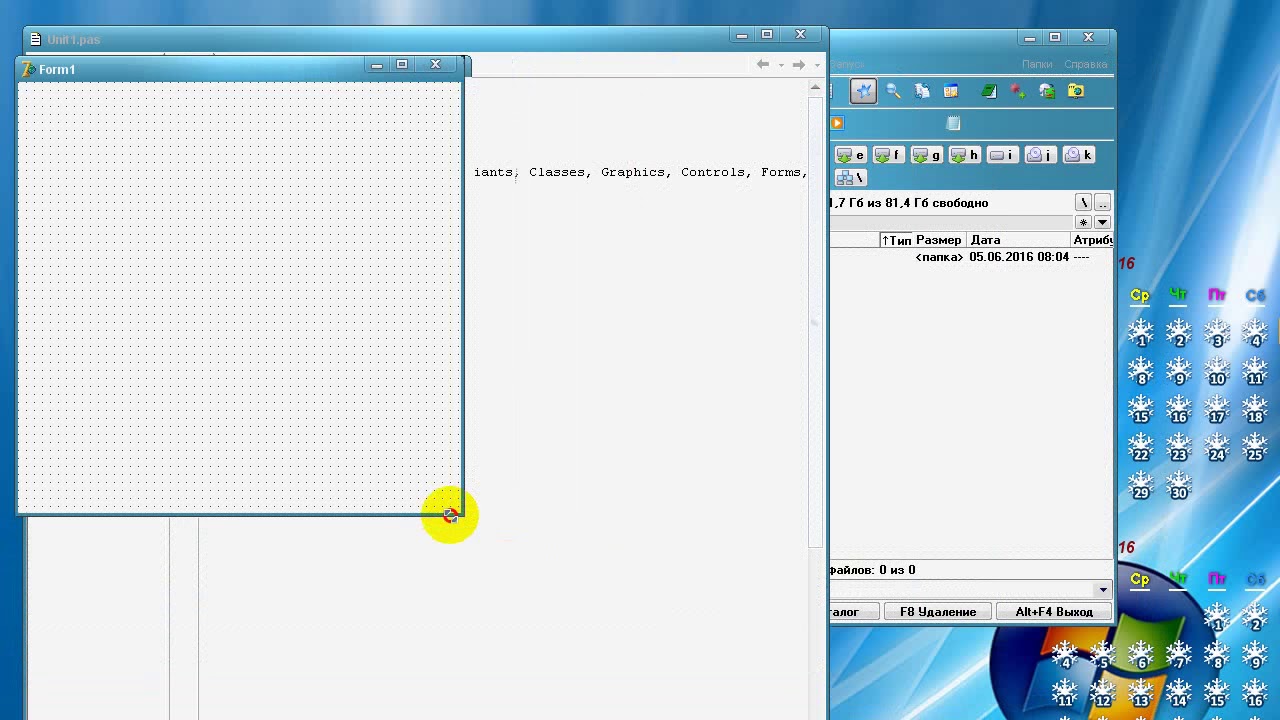Click the Form1 window title bar
The width and height of the screenshot is (1280, 720).
coord(240,68)
